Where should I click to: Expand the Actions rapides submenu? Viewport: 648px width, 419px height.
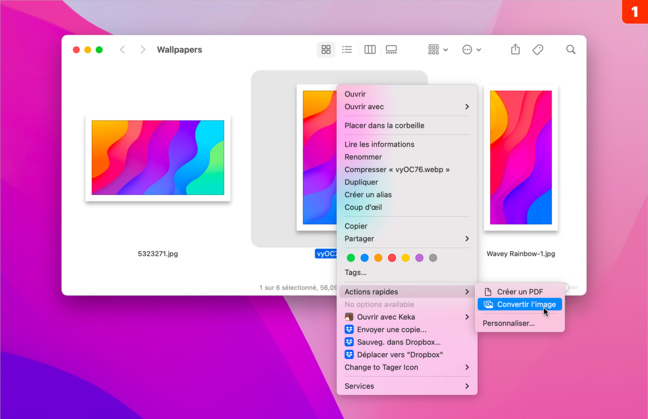click(x=407, y=292)
